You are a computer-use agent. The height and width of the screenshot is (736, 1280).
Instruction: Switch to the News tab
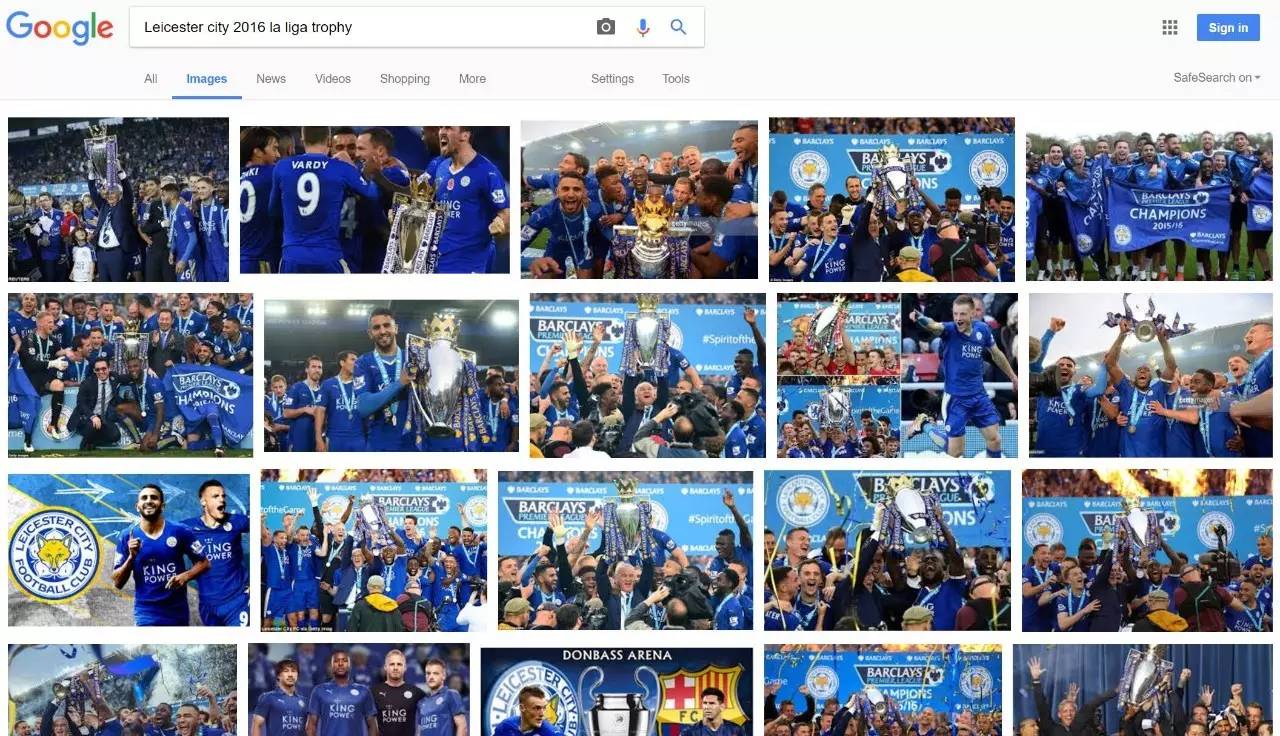point(271,79)
